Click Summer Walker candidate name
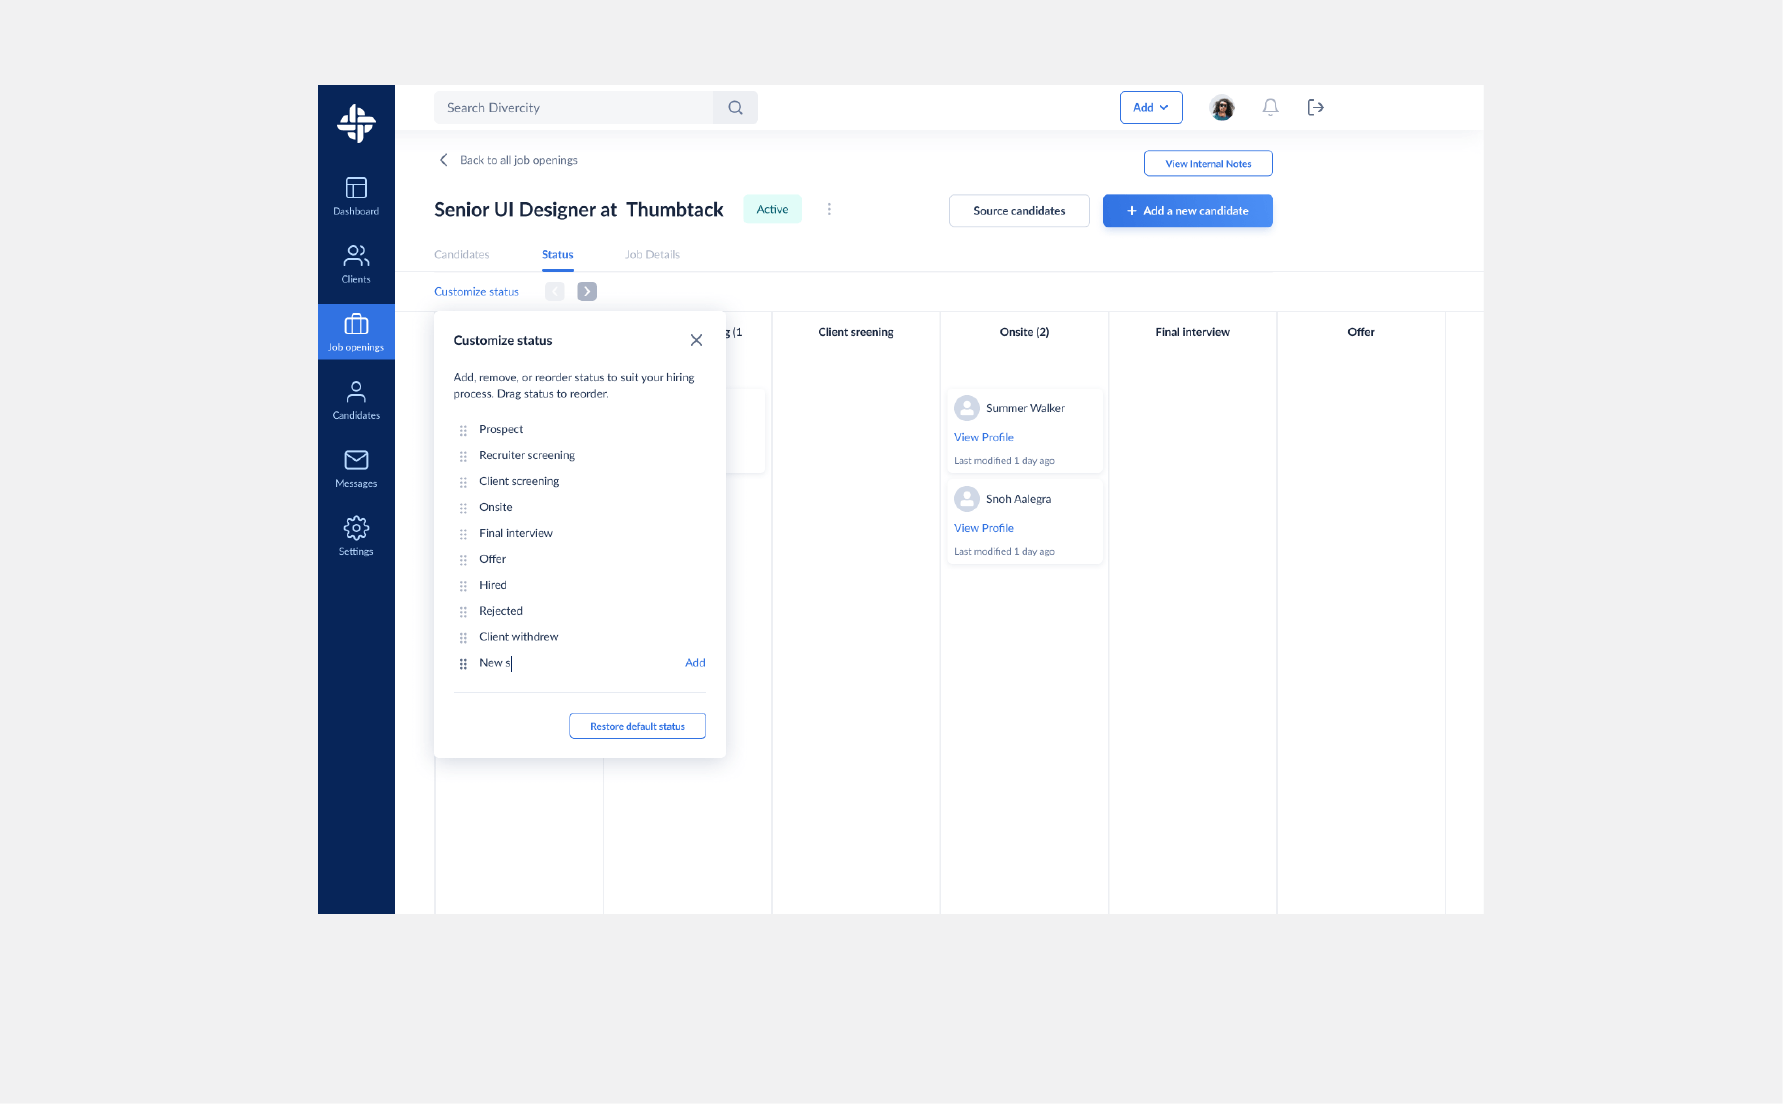Image resolution: width=1783 pixels, height=1104 pixels. [x=1025, y=408]
